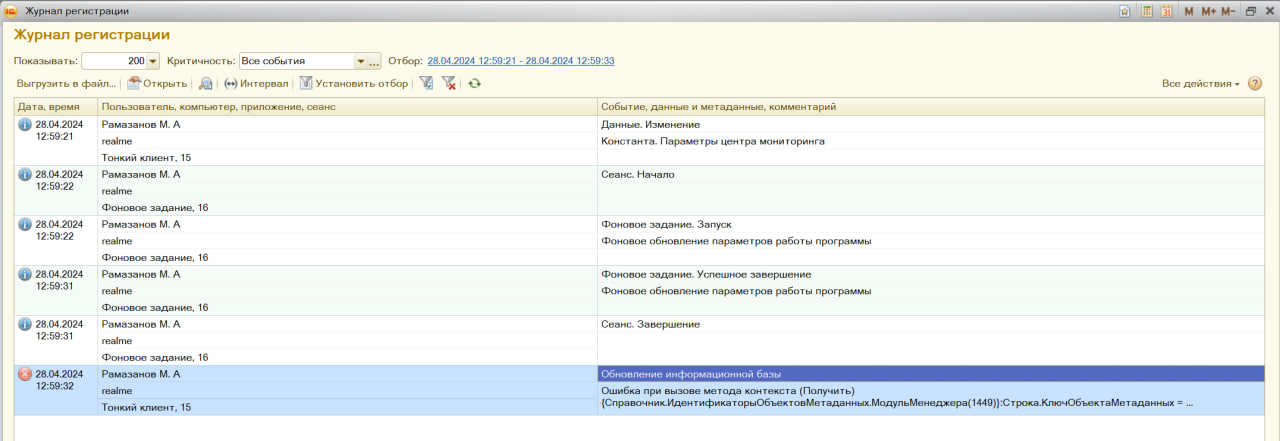
Task: Click filter by current value funnel icon
Action: tap(426, 84)
